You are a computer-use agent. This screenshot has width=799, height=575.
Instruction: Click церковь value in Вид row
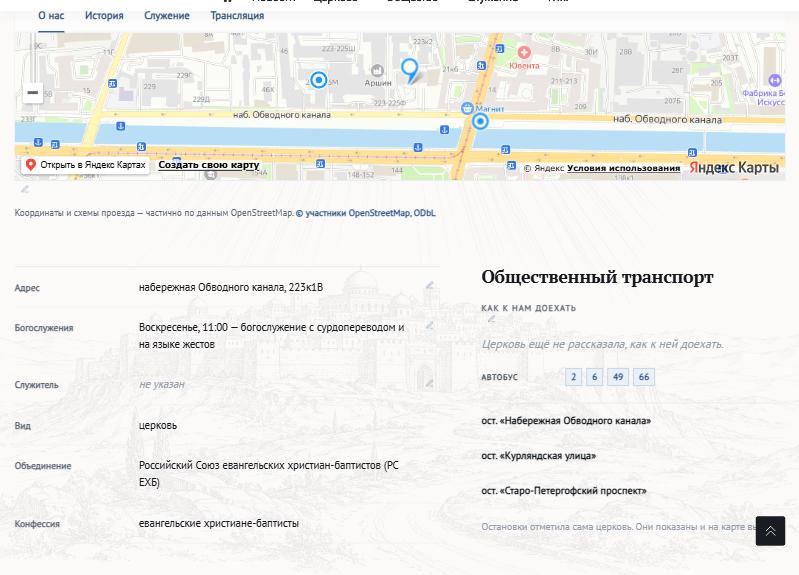158,426
